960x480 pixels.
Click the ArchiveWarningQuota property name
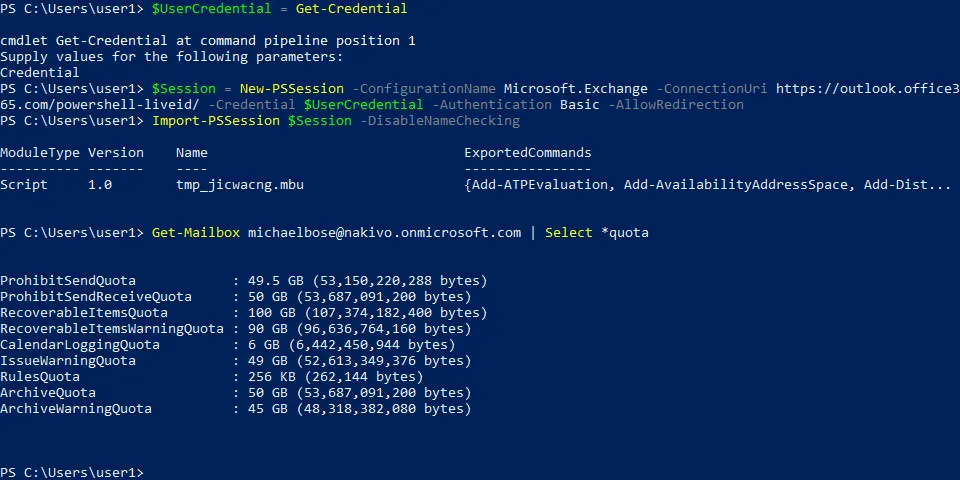click(x=76, y=409)
